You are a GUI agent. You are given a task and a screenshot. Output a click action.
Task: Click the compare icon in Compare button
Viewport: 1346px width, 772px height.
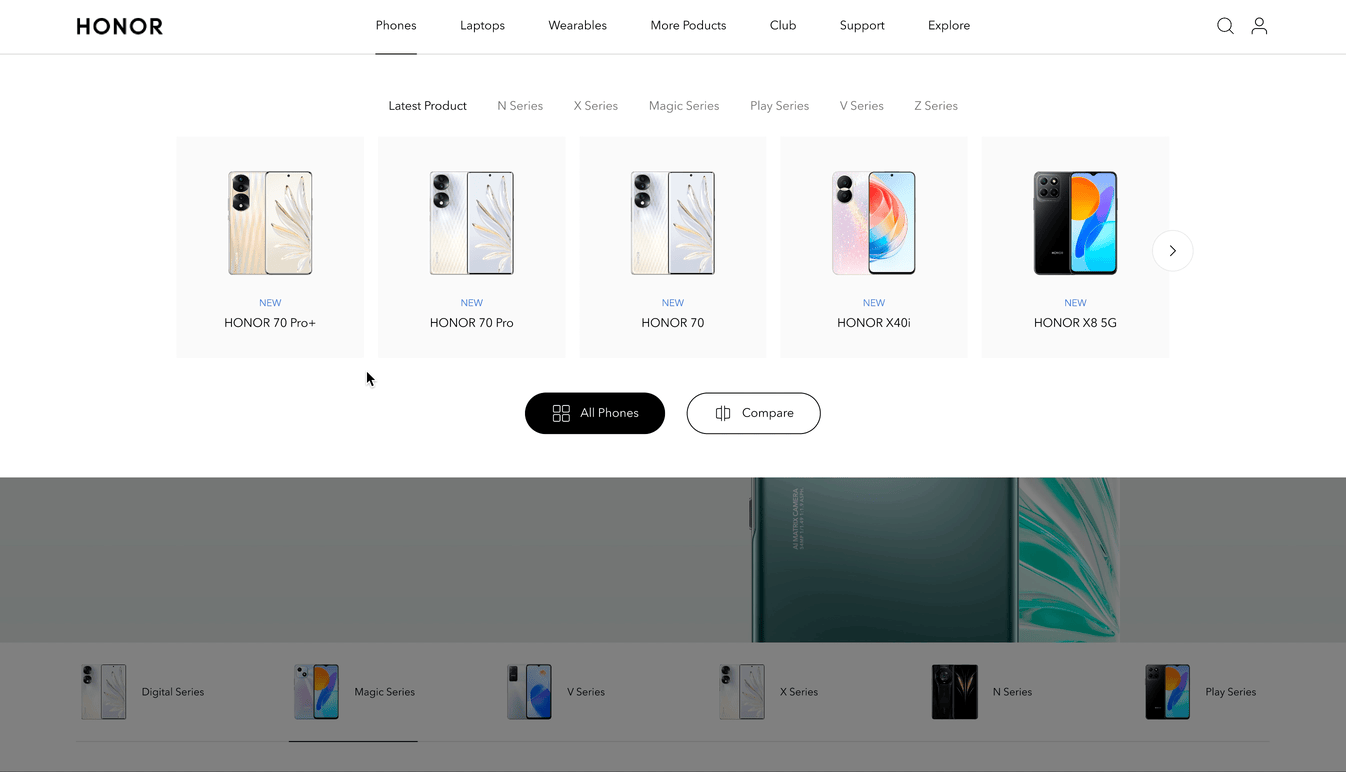pyautogui.click(x=723, y=413)
